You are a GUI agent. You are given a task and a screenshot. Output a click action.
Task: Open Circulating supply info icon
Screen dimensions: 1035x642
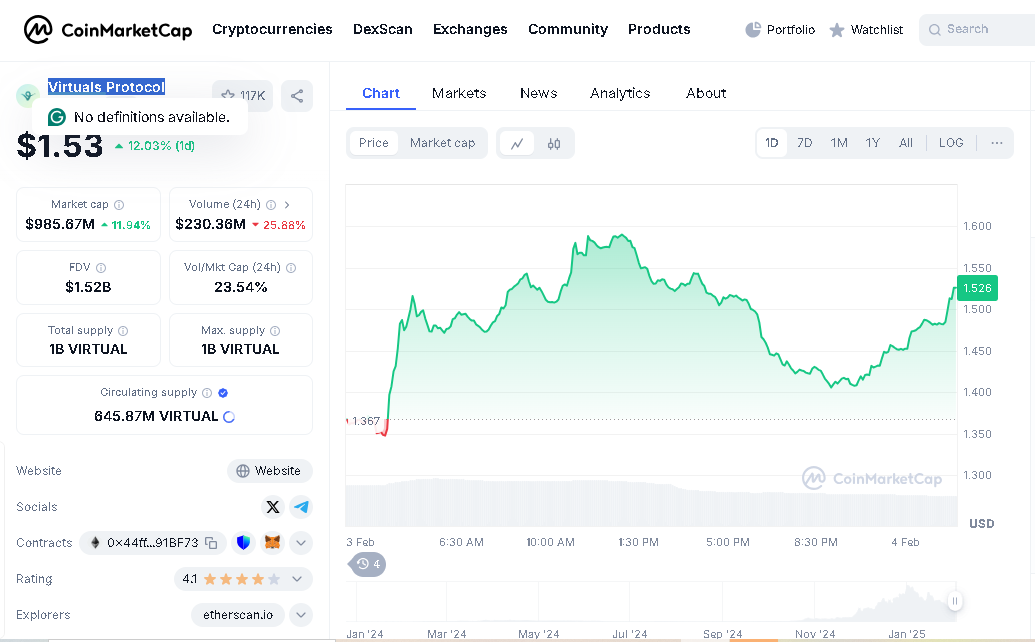(x=207, y=393)
